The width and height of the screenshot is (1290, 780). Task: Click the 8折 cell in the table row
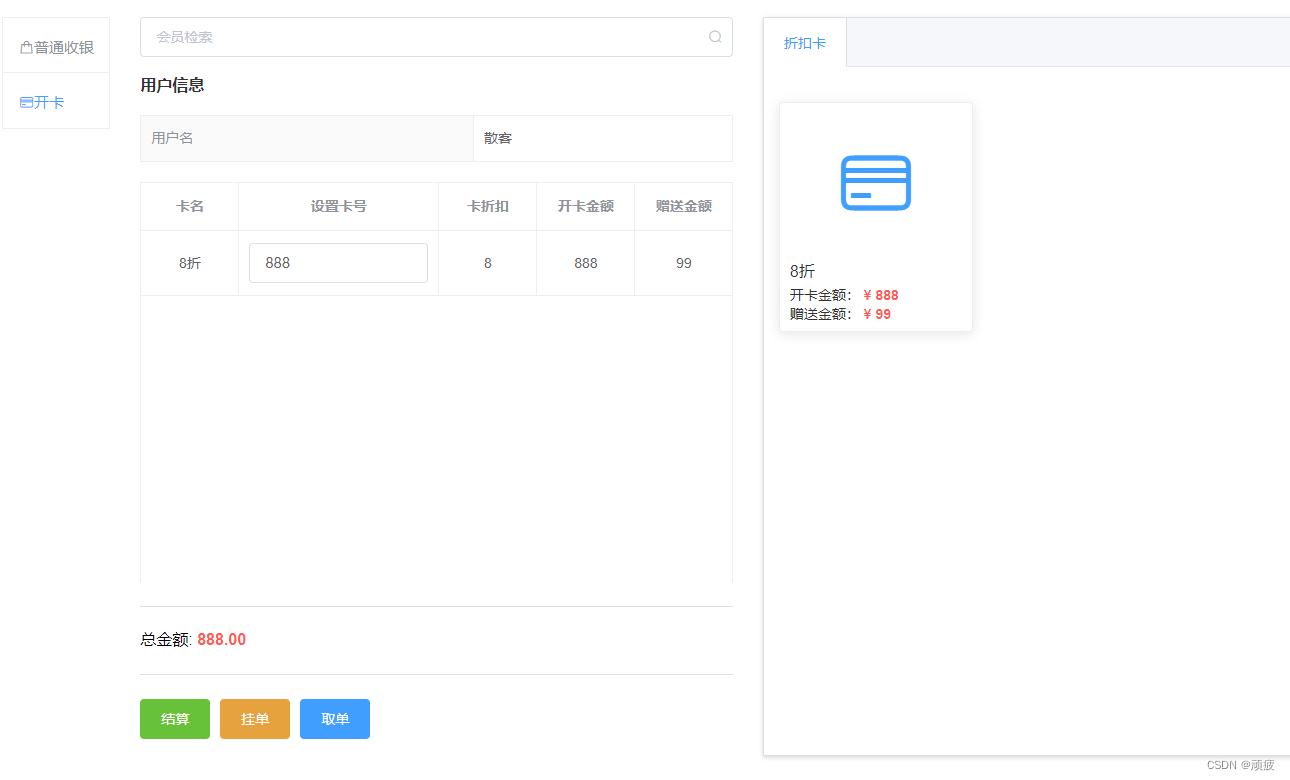click(190, 263)
